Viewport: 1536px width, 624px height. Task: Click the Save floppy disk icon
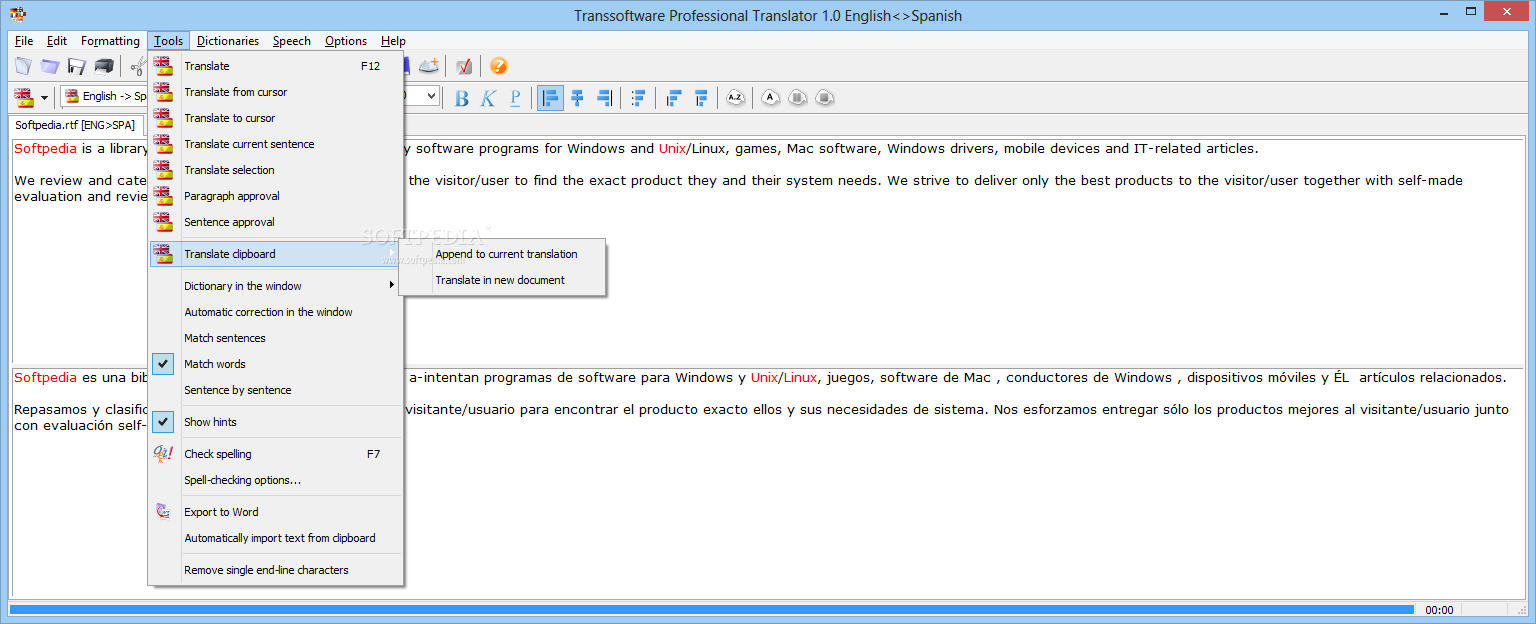click(x=77, y=66)
